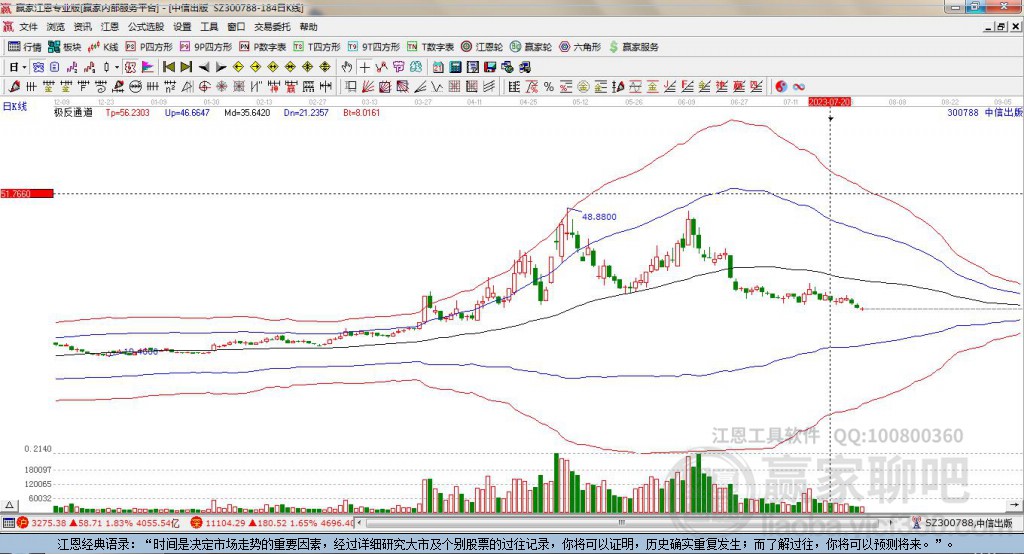1024x554 pixels.
Task: Launch the 赢家轮 wheel tool
Action: [531, 46]
